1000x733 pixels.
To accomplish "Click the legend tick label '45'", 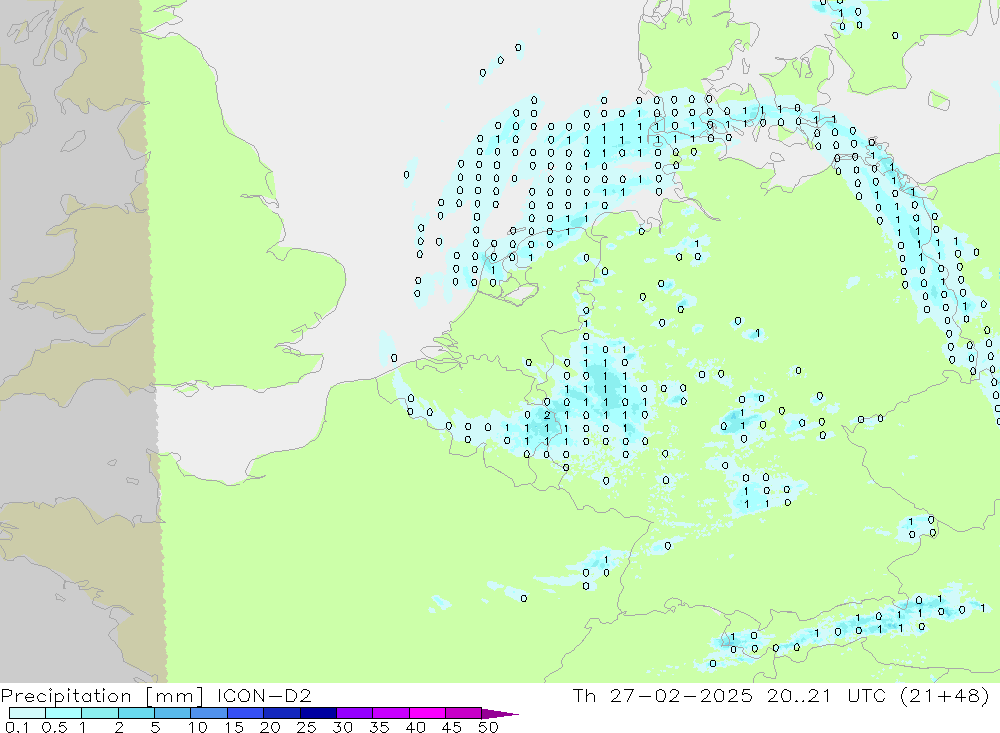I will coord(452,727).
